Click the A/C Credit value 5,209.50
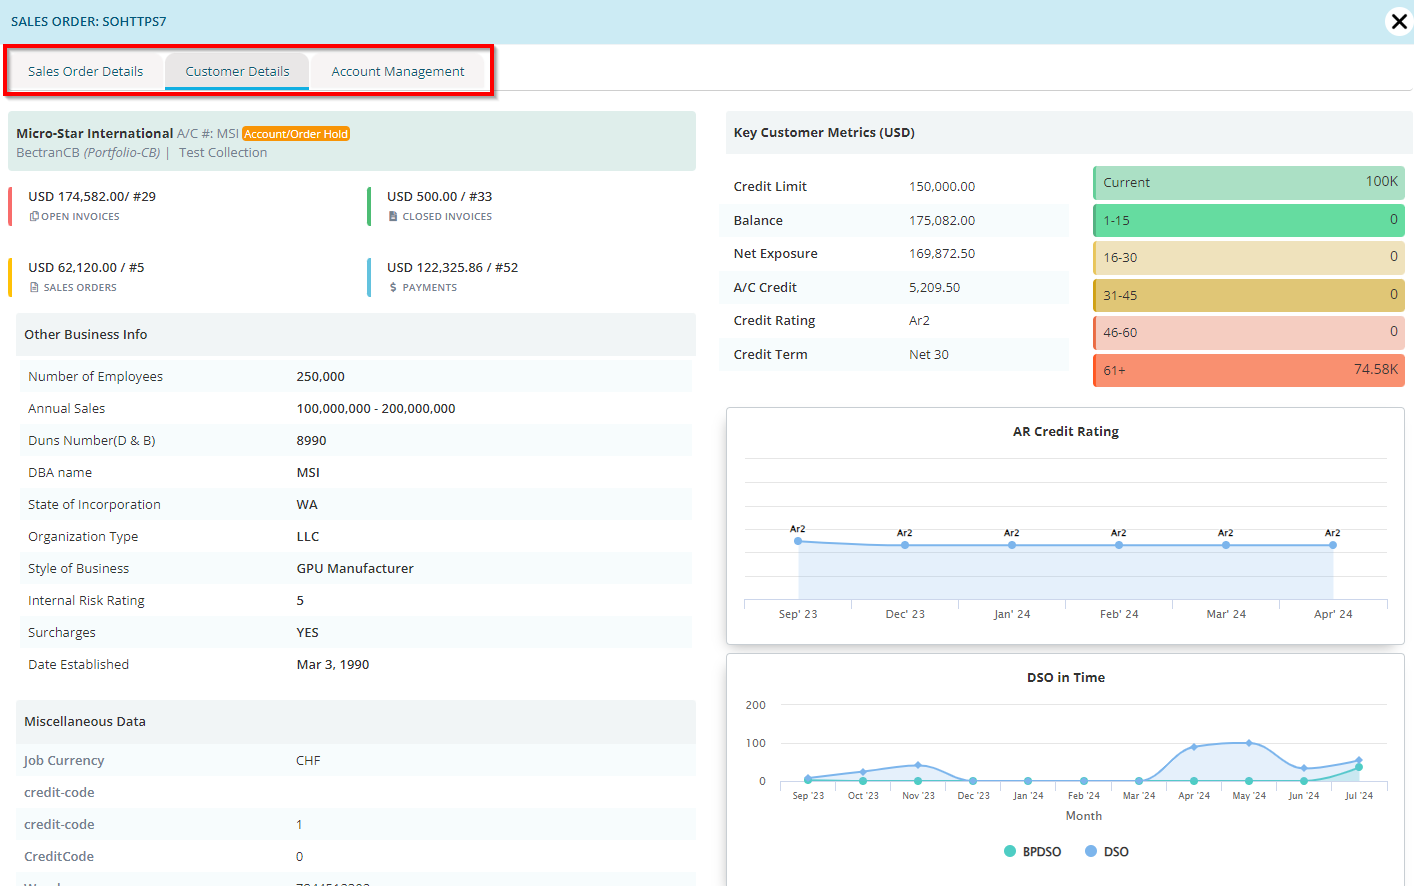 (934, 287)
